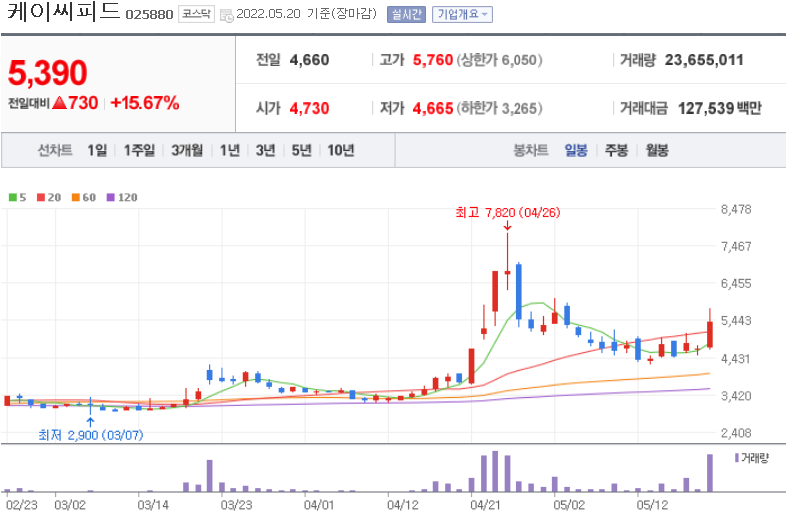Click the 코스닥 market badge
The height and width of the screenshot is (517, 786).
196,14
